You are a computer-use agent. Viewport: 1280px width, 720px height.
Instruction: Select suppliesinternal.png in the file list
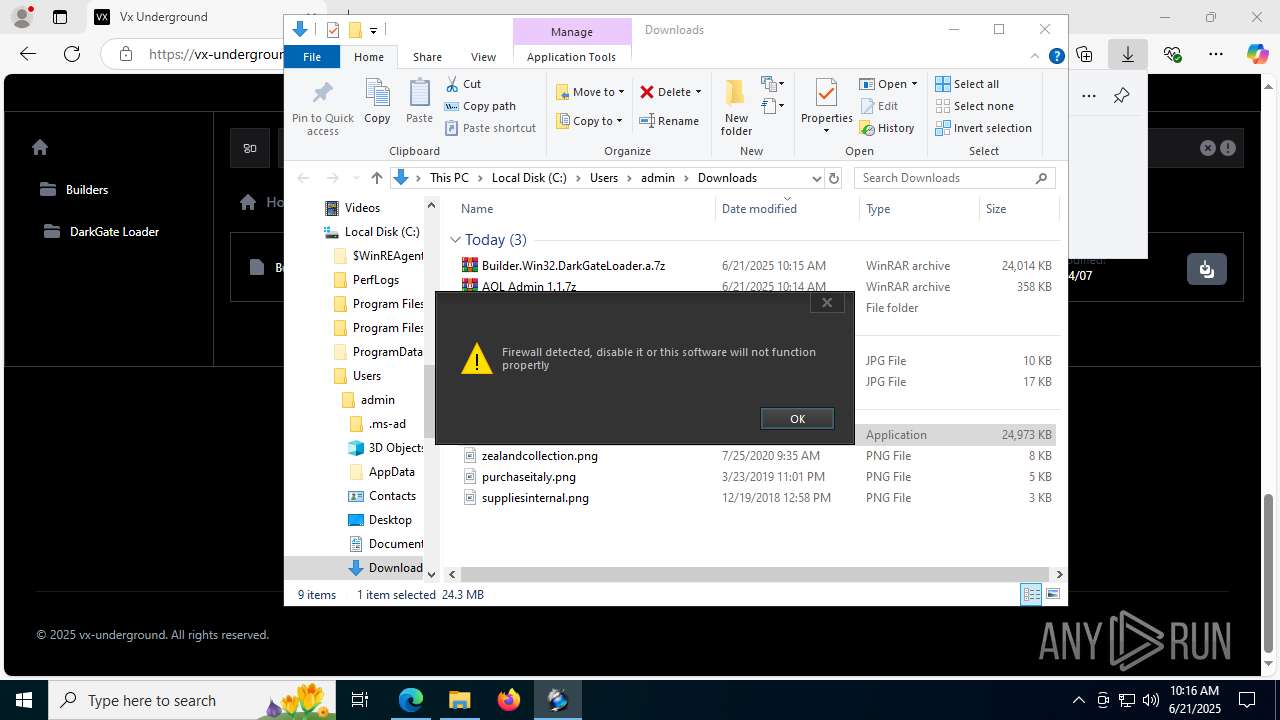(535, 498)
